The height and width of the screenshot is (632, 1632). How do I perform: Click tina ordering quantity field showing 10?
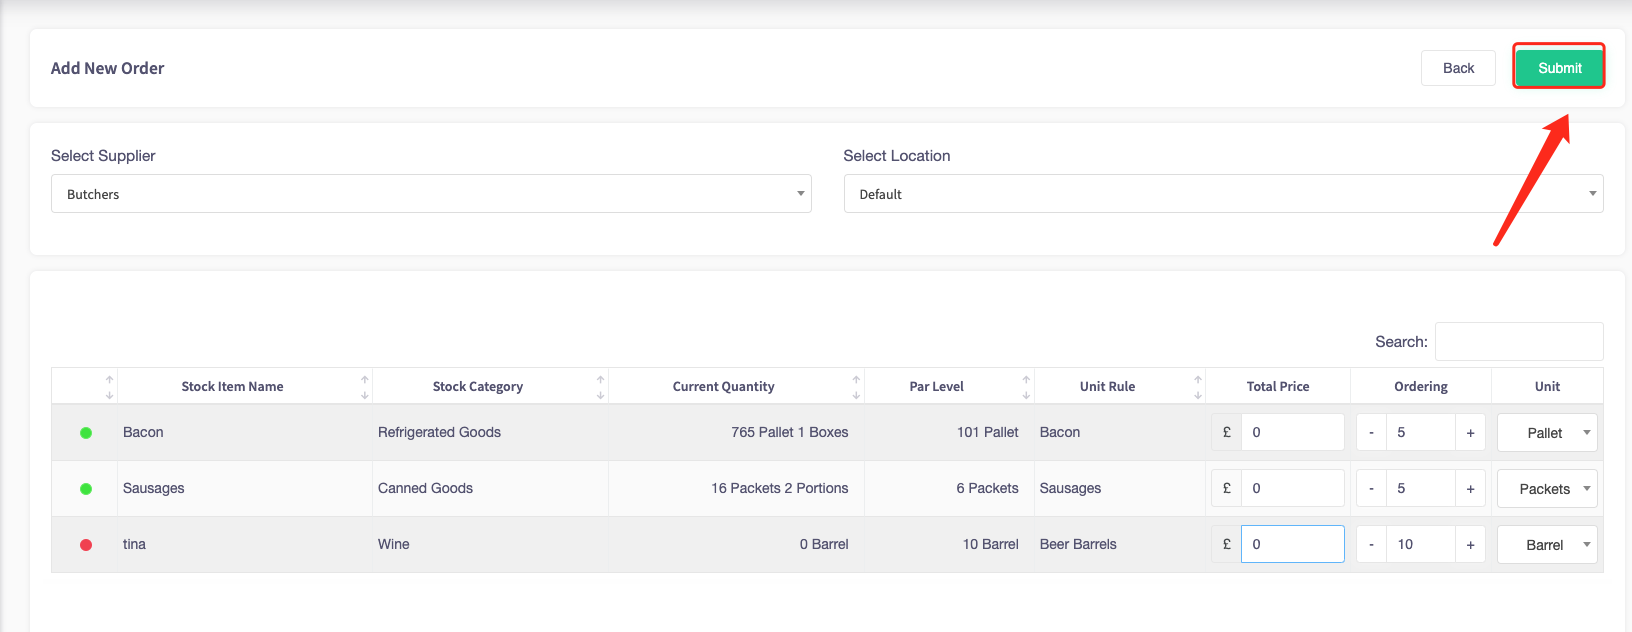click(1421, 545)
